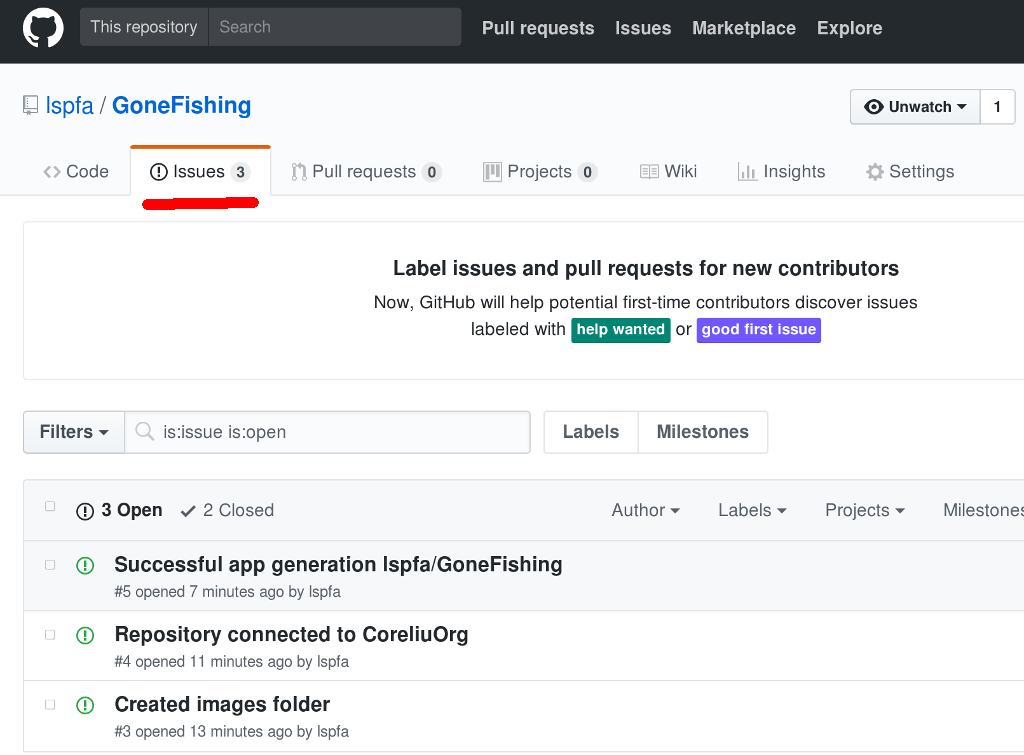
Task: Show the 2 Closed issues
Action: click(227, 510)
